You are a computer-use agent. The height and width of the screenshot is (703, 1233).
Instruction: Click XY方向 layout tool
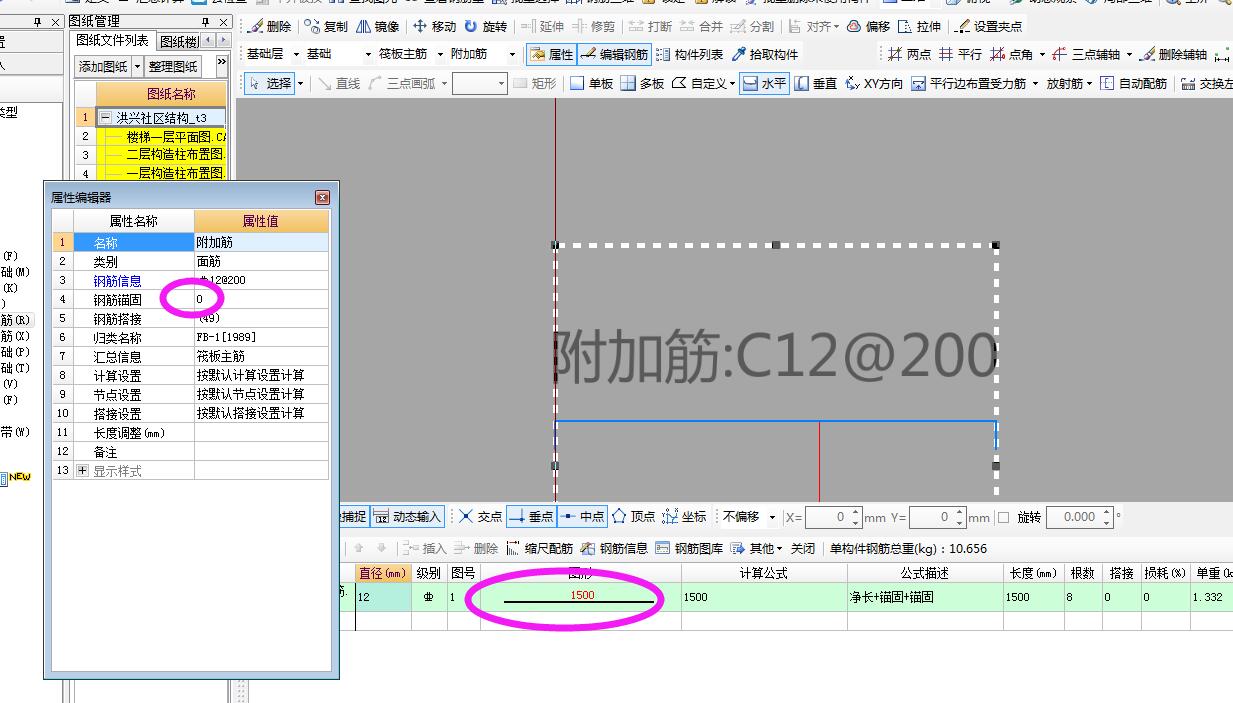873,84
